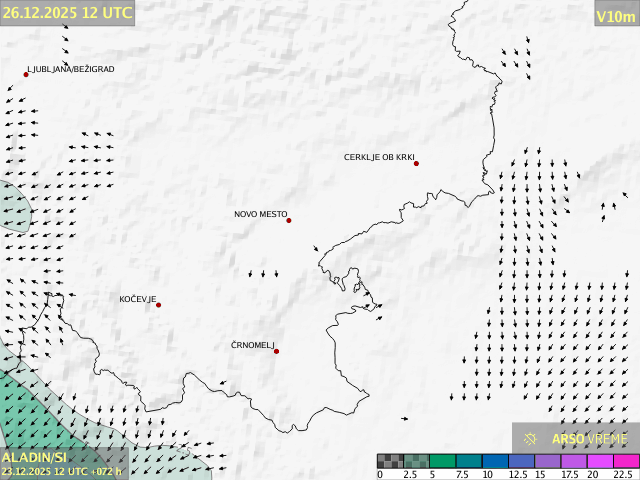This screenshot has height=480, width=640.
Task: Select the green 5 m/s legend swatch
Action: pyautogui.click(x=442, y=461)
